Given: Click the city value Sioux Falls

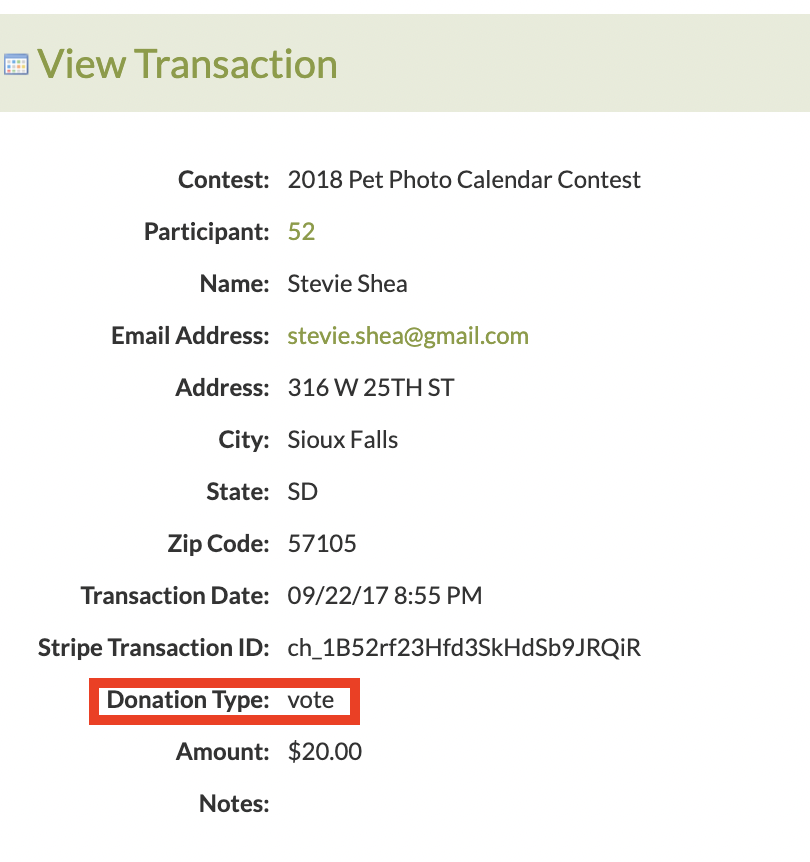Looking at the screenshot, I should [343, 440].
